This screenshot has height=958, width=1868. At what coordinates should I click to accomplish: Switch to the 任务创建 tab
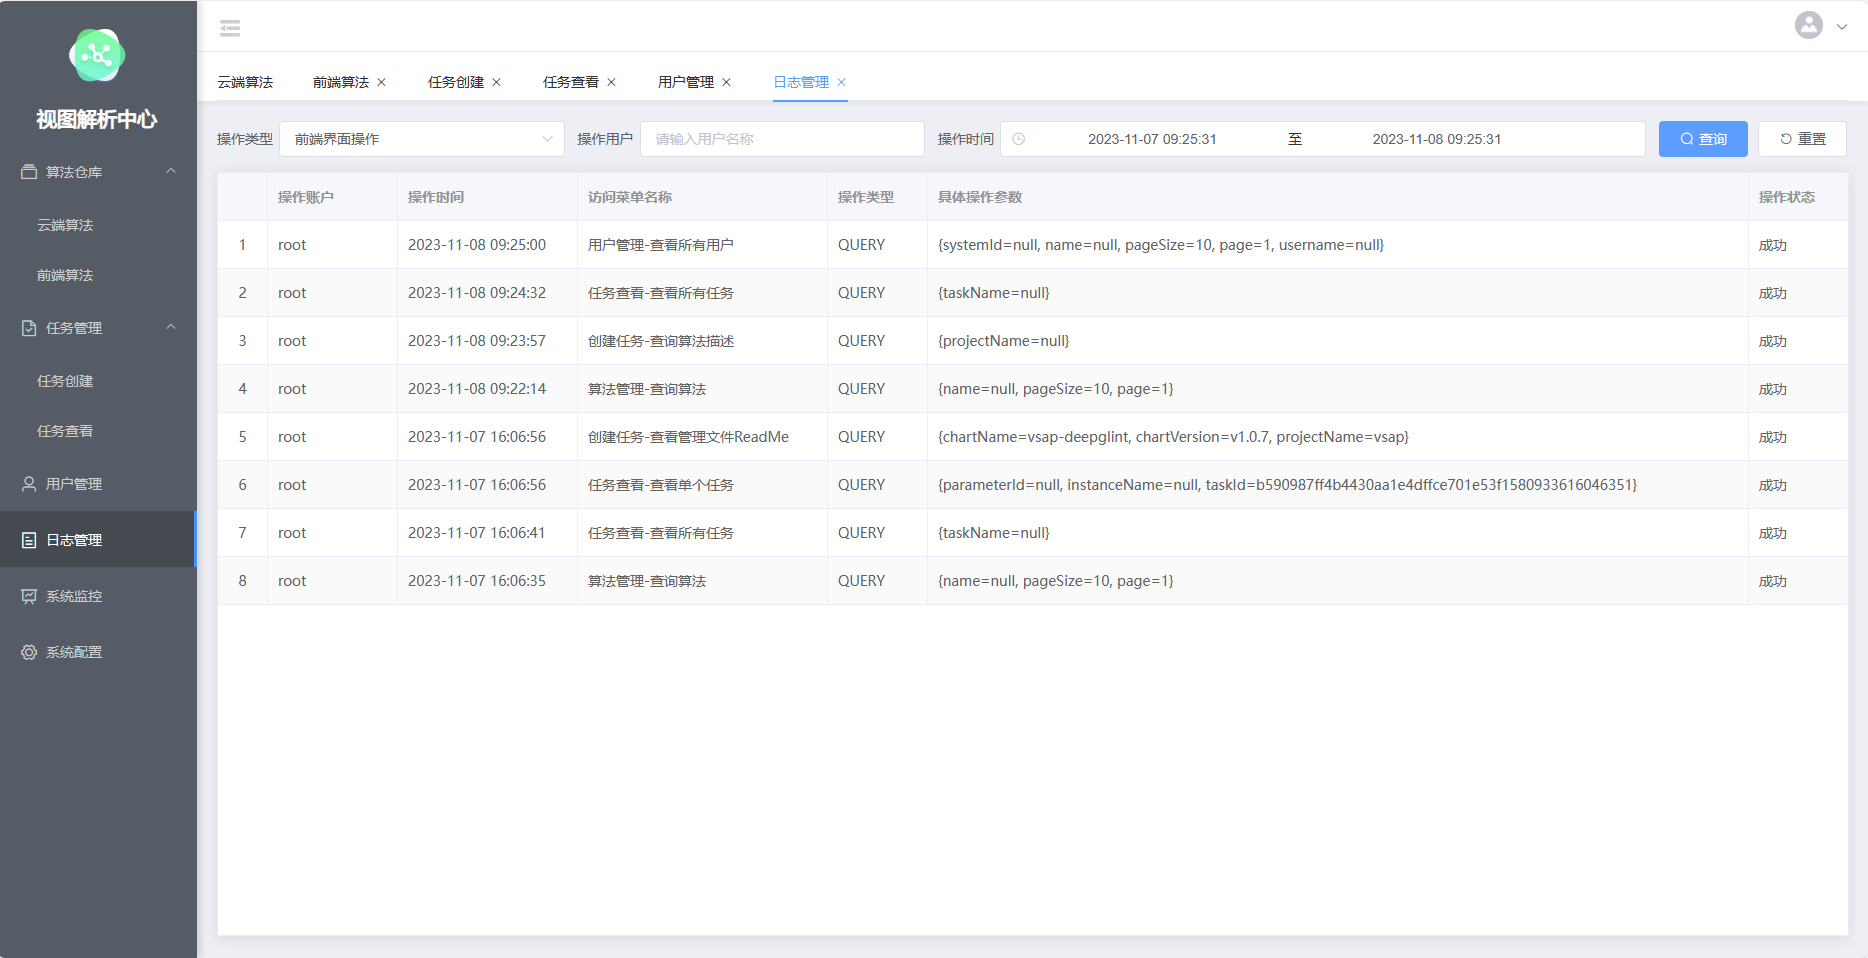point(456,82)
